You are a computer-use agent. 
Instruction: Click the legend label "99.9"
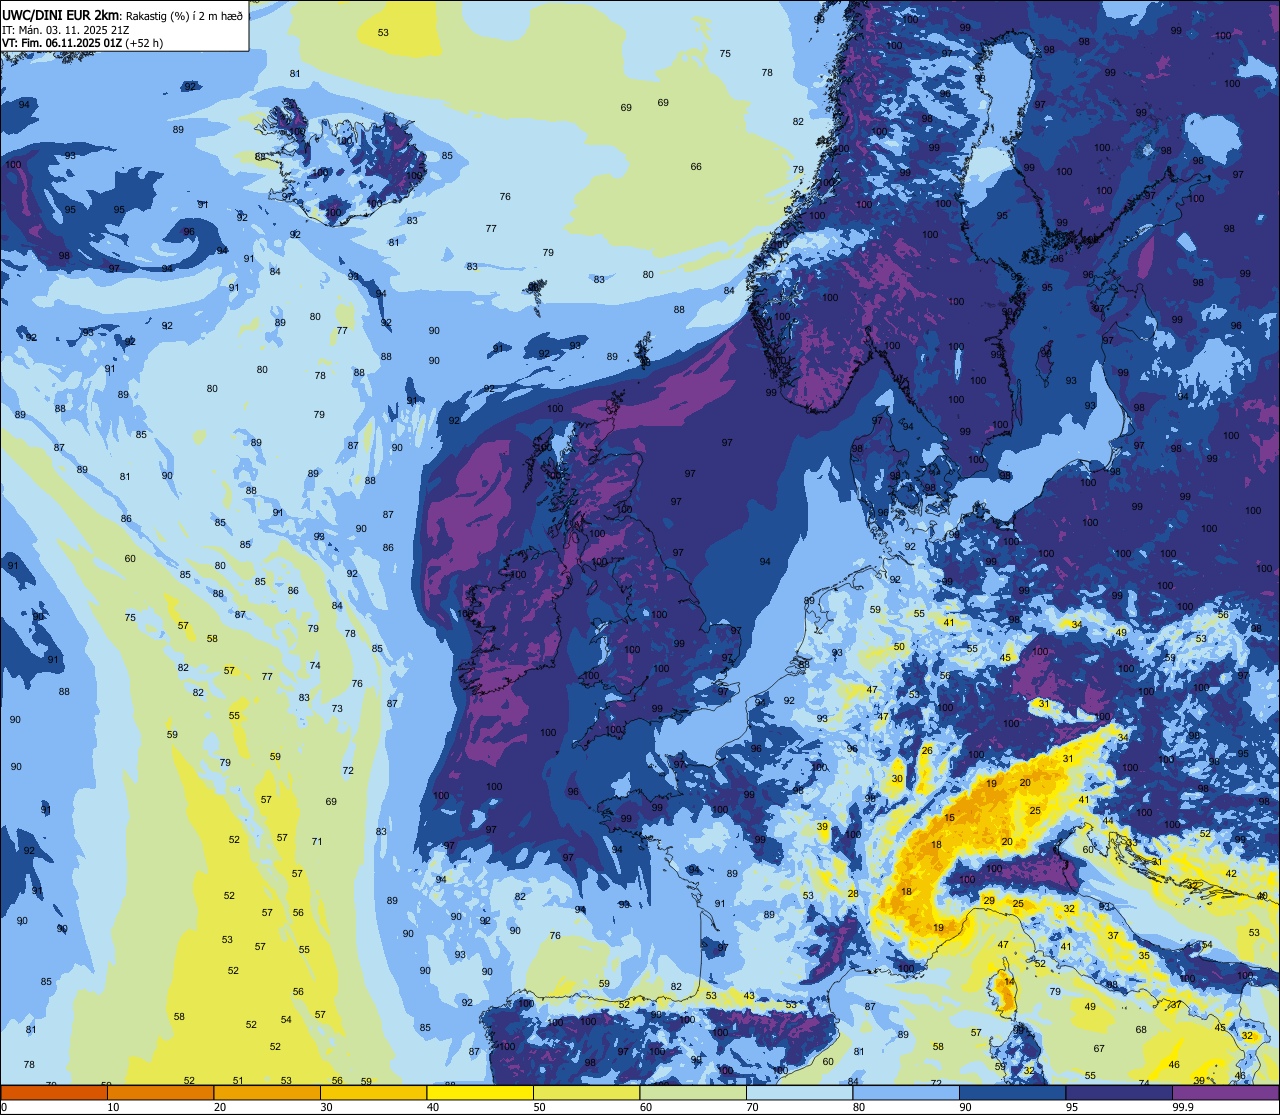1183,1107
